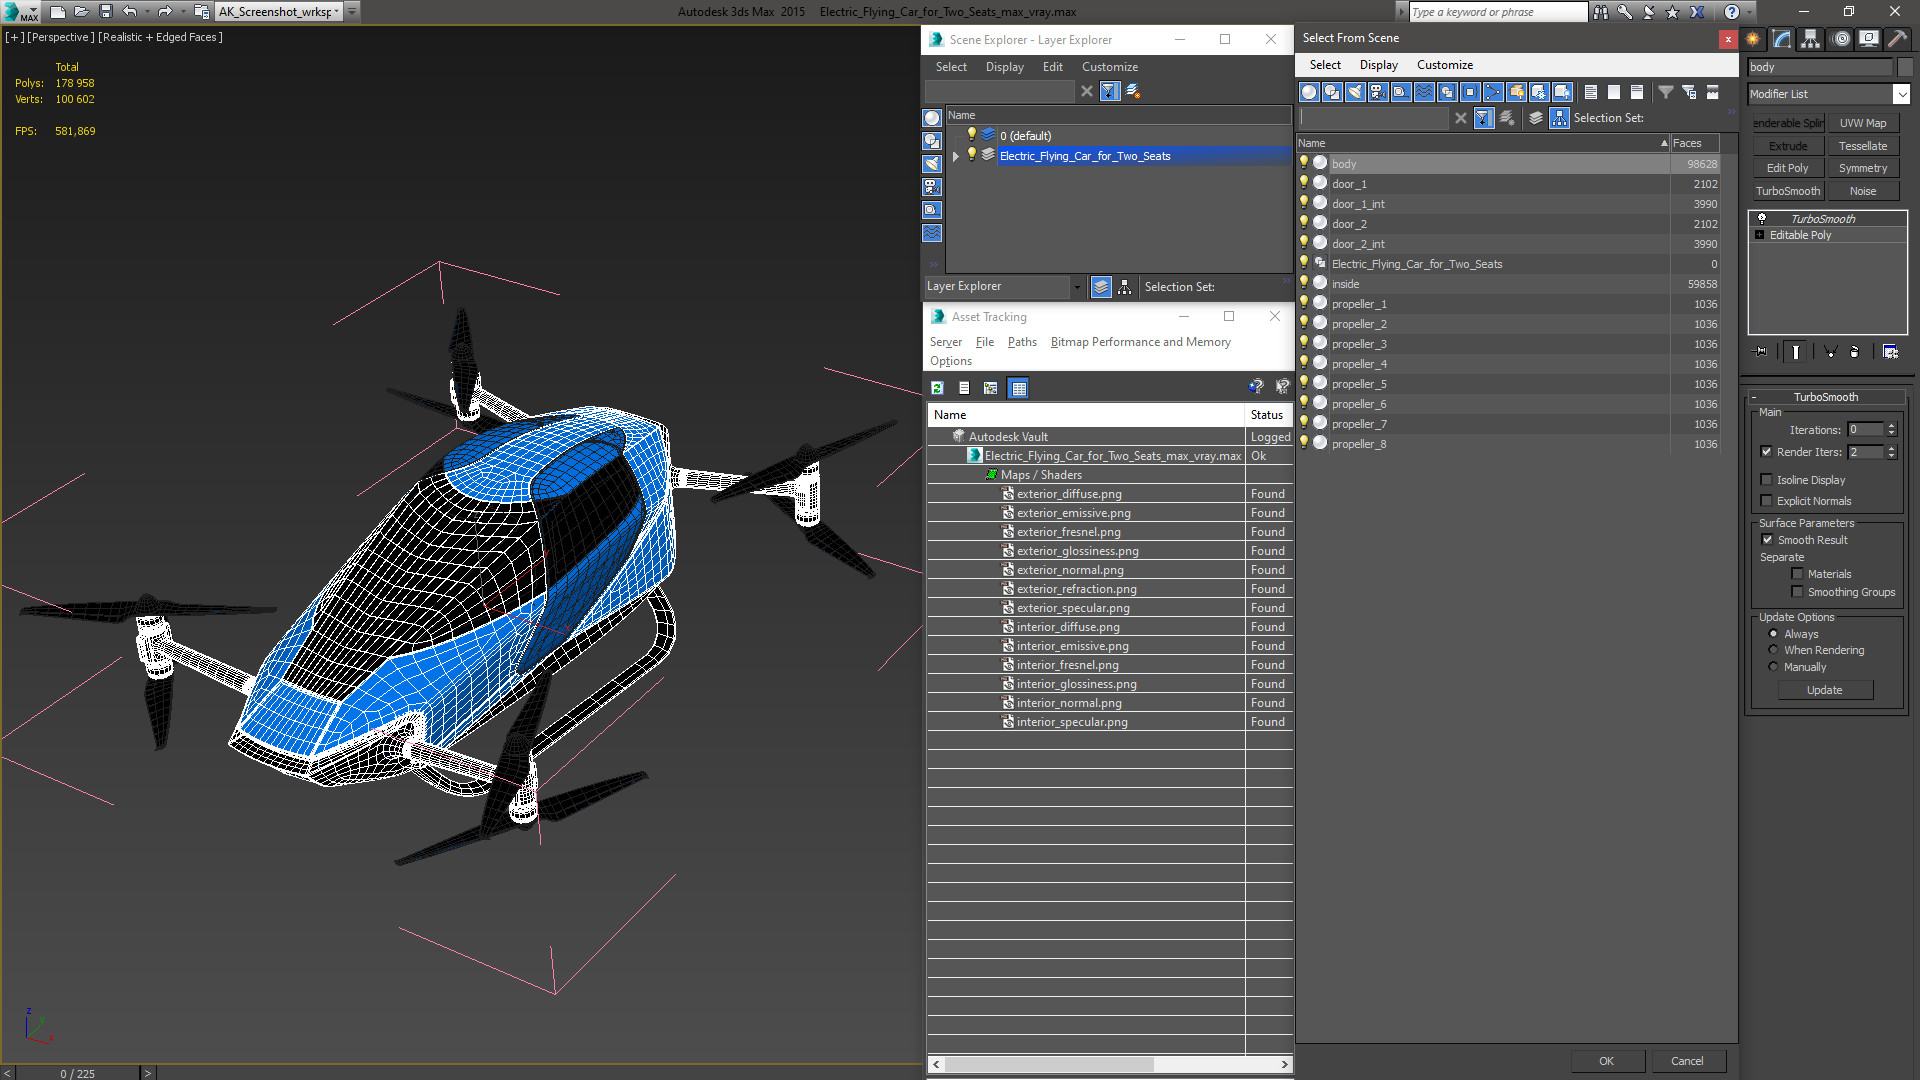1920x1080 pixels.
Task: Toggle shapes display filter in Select From Scene
Action: pos(1332,92)
